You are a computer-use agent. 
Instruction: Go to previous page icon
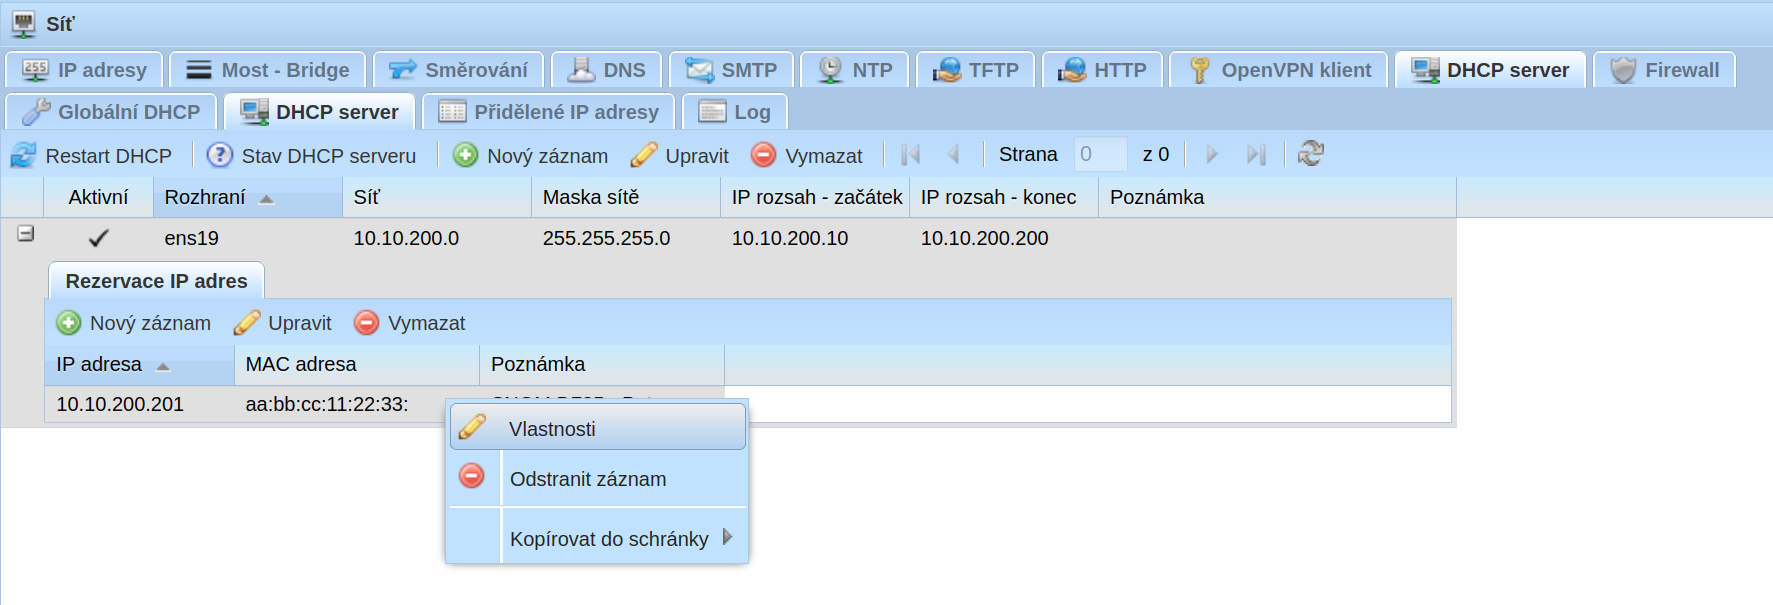953,154
